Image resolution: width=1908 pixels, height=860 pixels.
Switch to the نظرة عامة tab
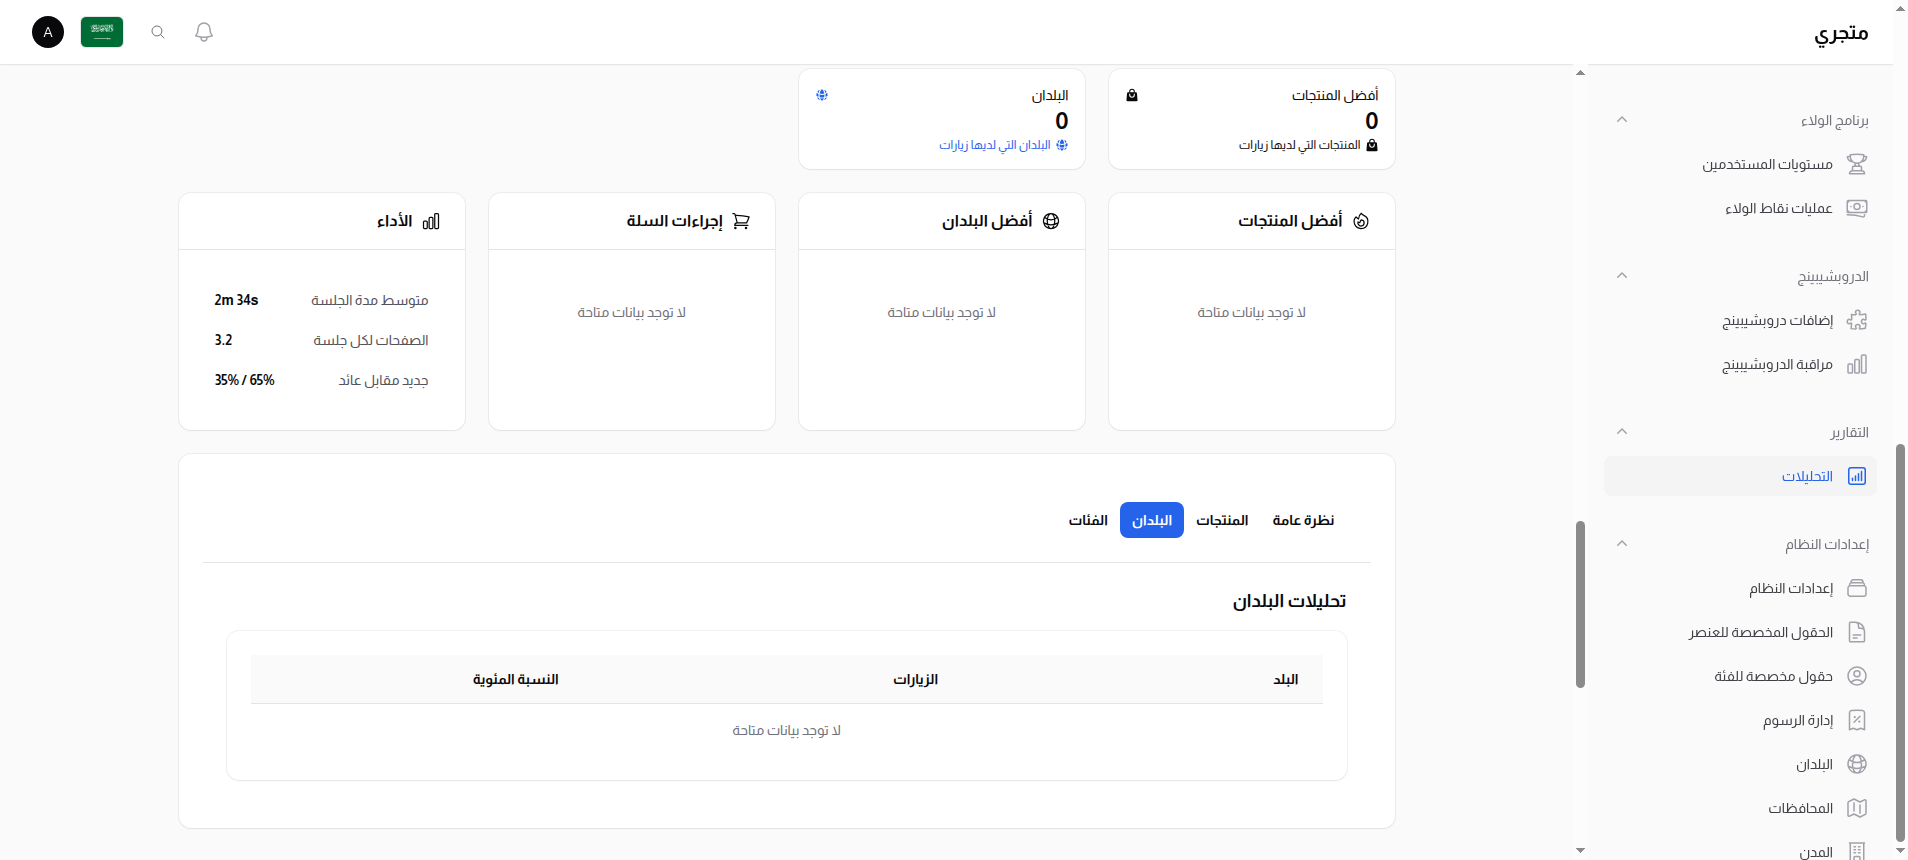(x=1304, y=520)
